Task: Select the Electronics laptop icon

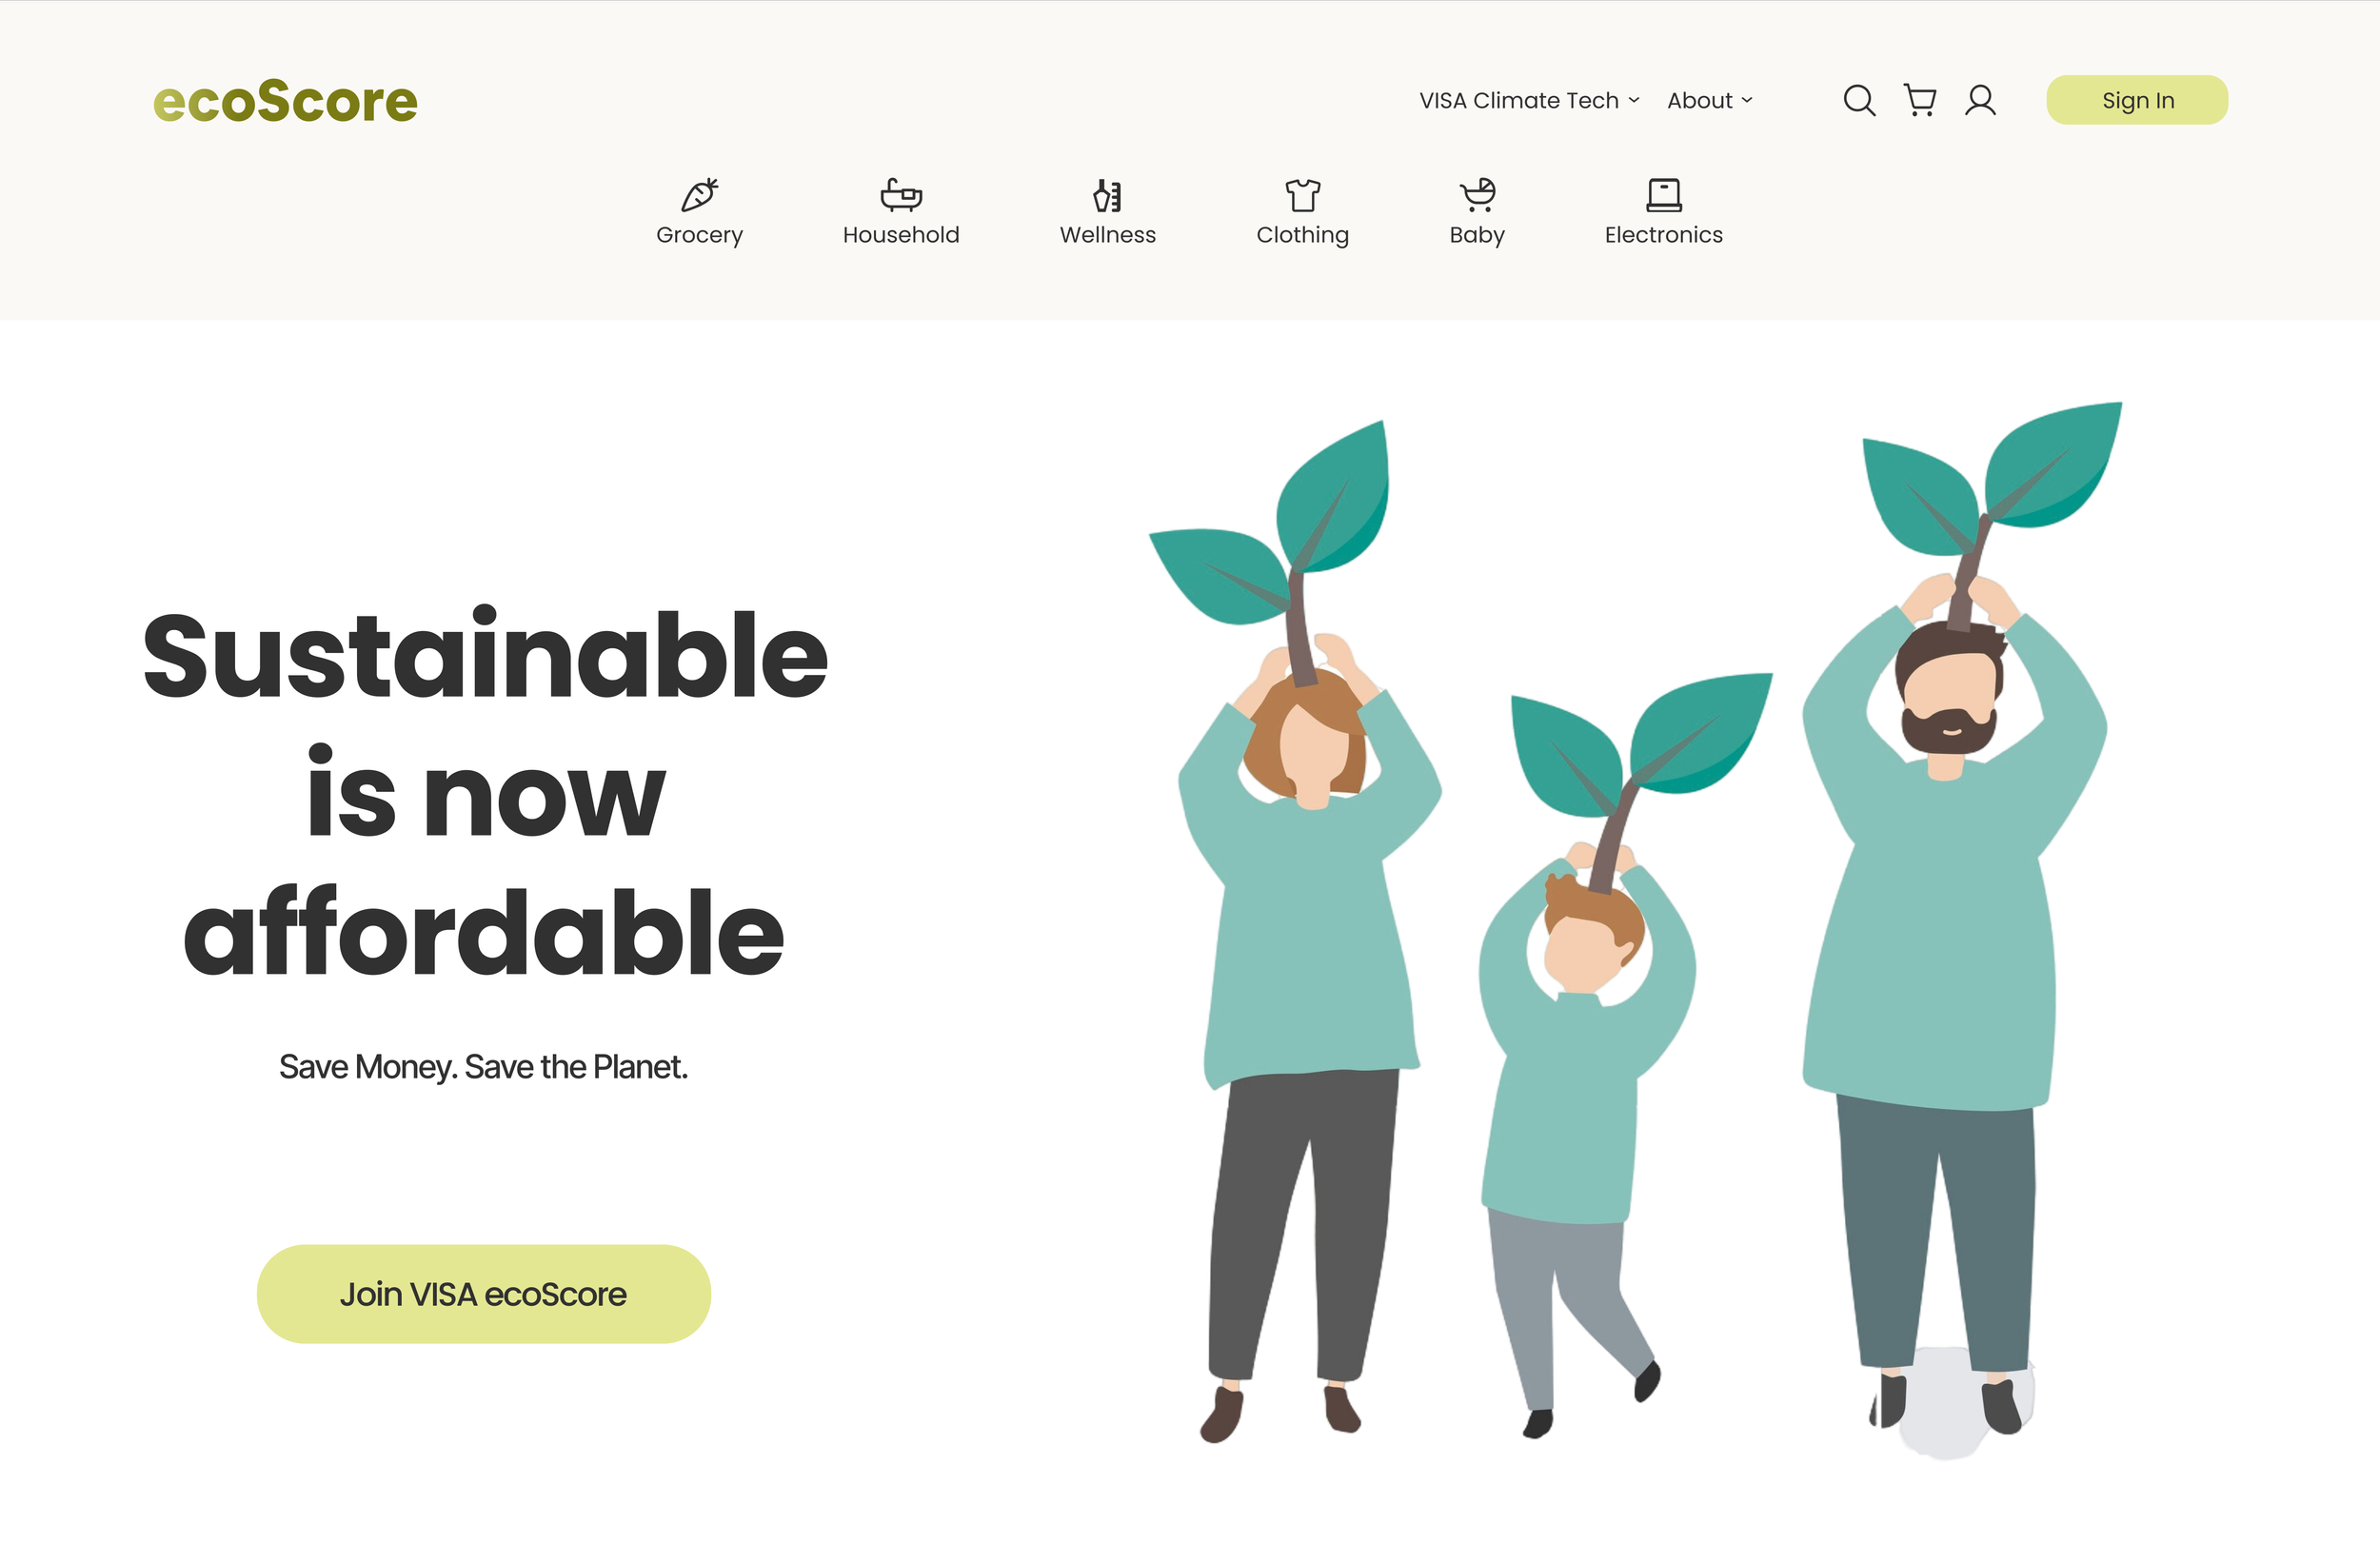Action: [1664, 195]
